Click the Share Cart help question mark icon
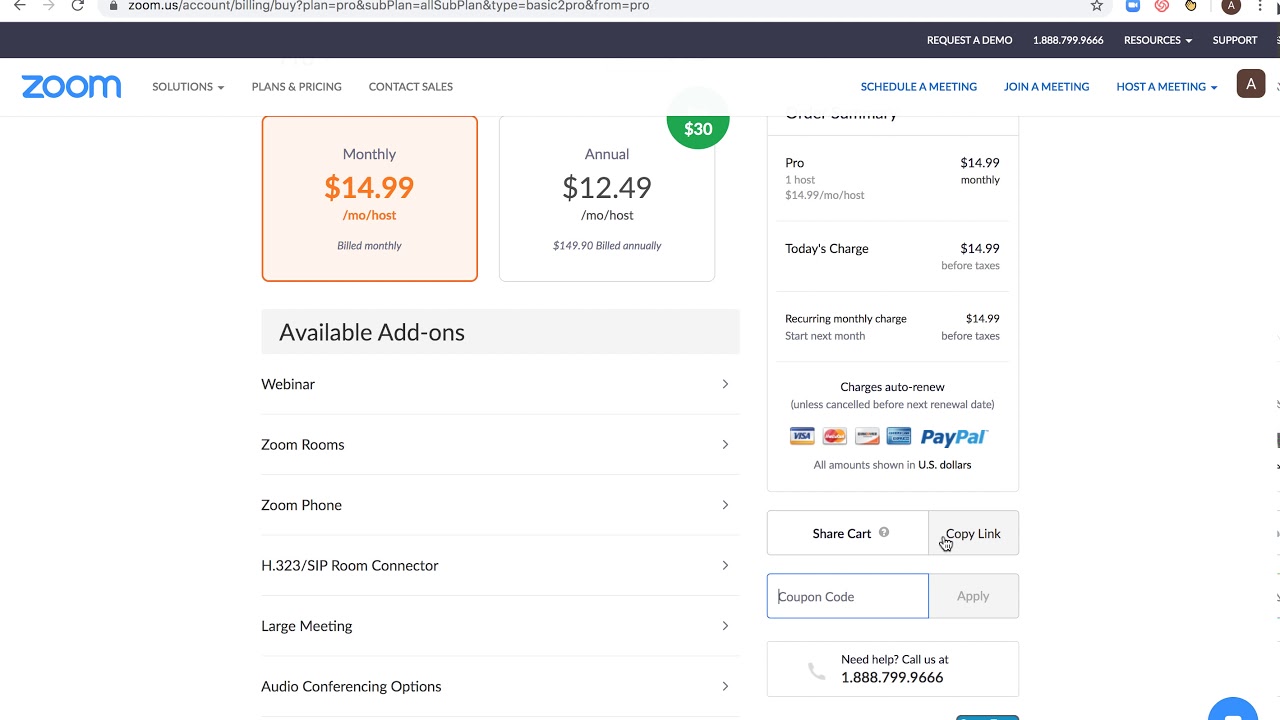The image size is (1280, 720). (x=884, y=533)
